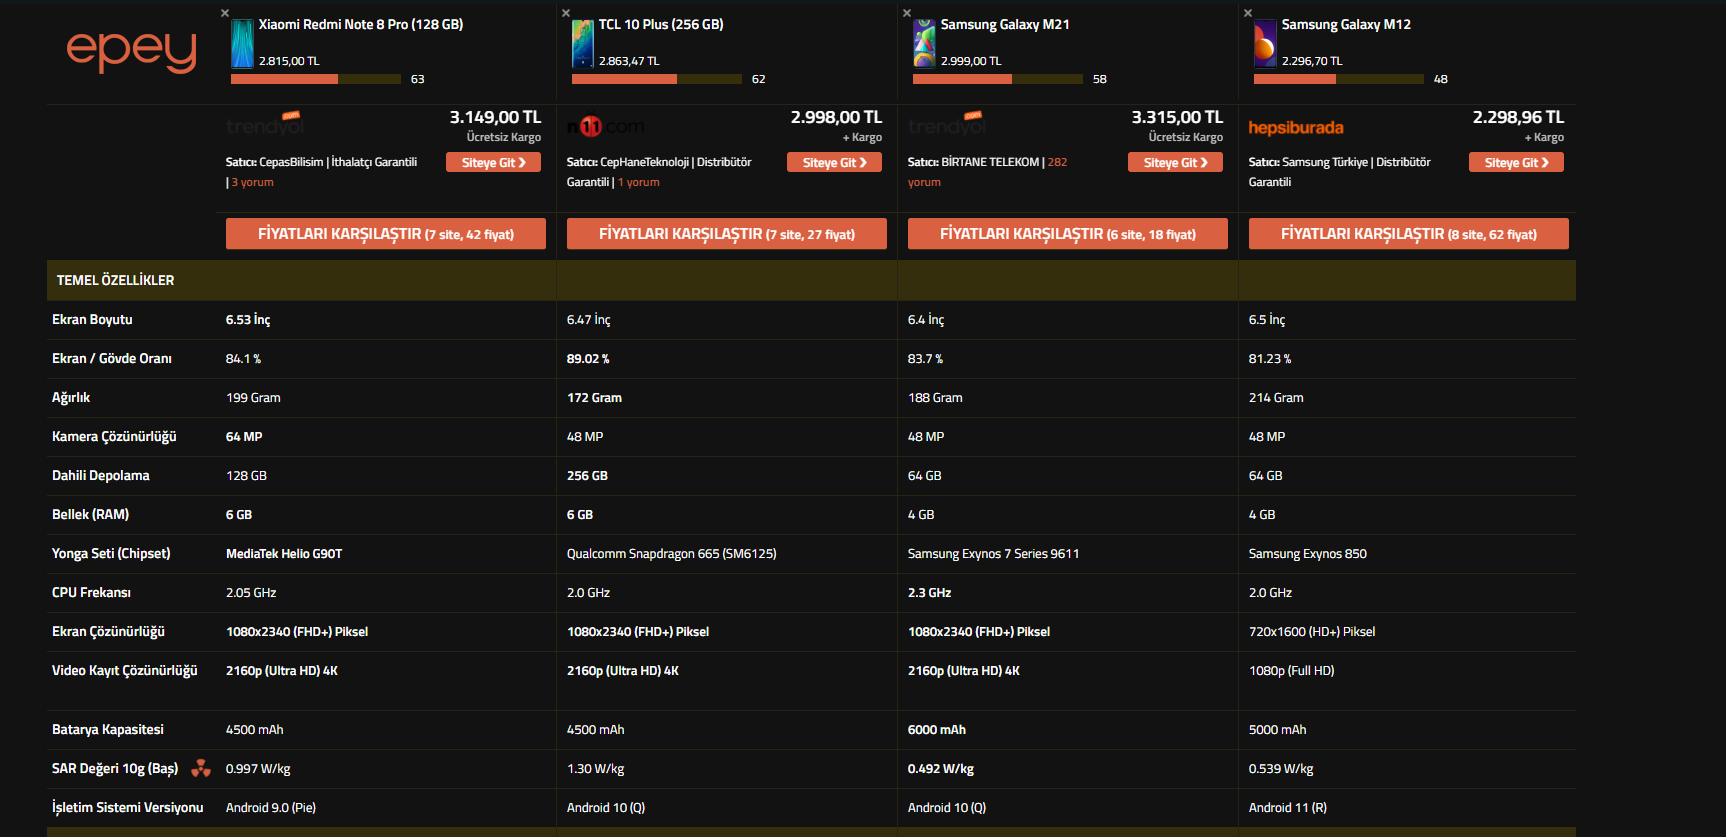
Task: Click the TCL 10 Plus score bar rated 62
Action: (x=657, y=79)
